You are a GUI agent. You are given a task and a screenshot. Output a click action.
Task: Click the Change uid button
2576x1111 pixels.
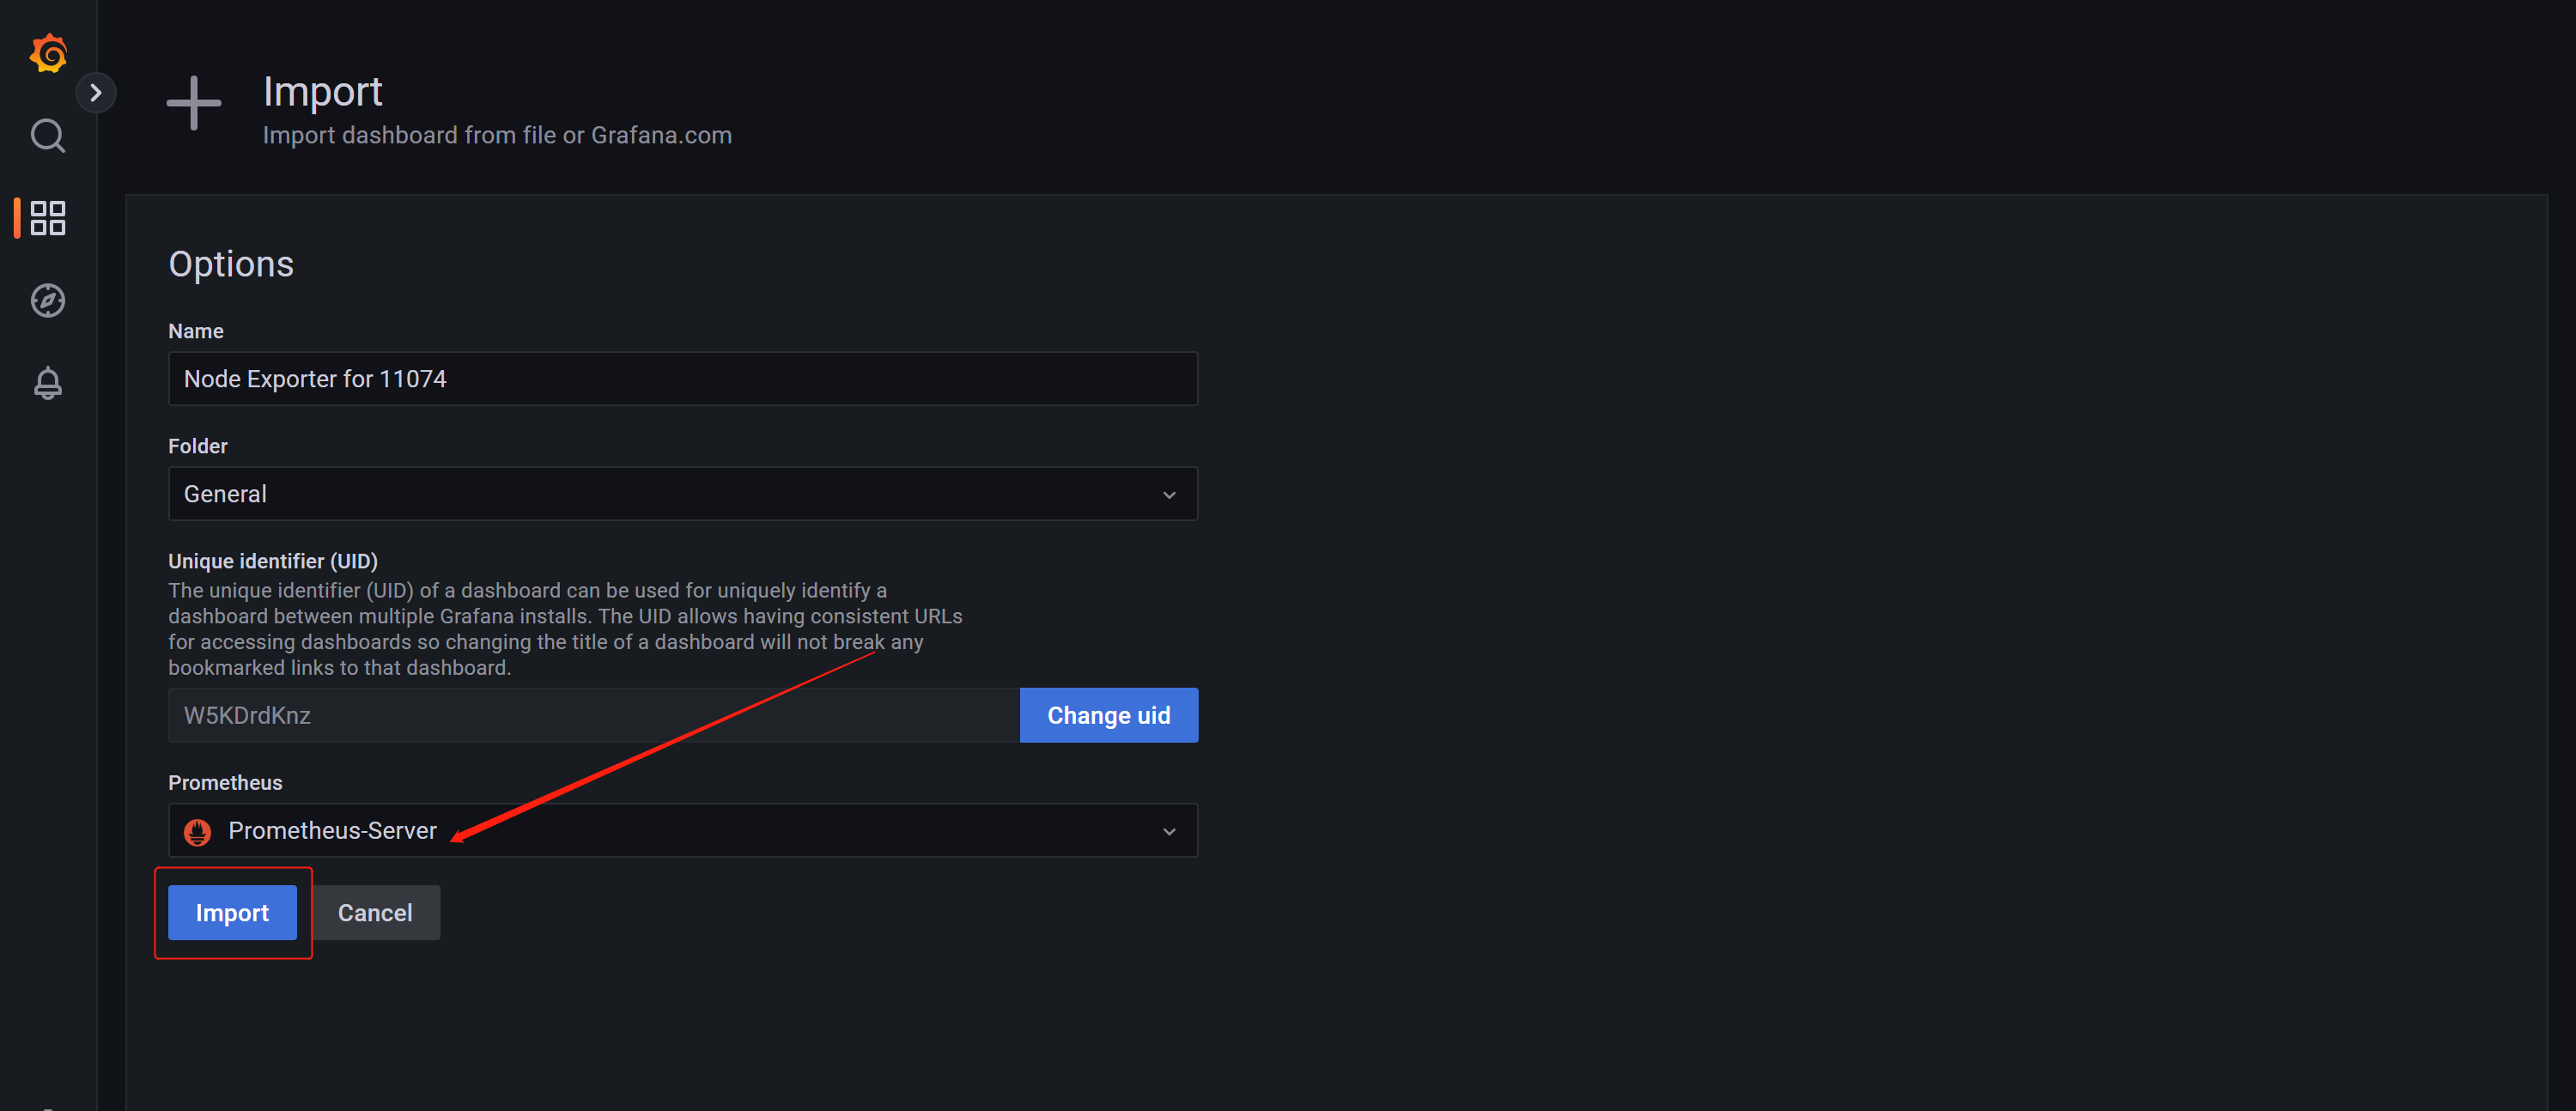1109,716
